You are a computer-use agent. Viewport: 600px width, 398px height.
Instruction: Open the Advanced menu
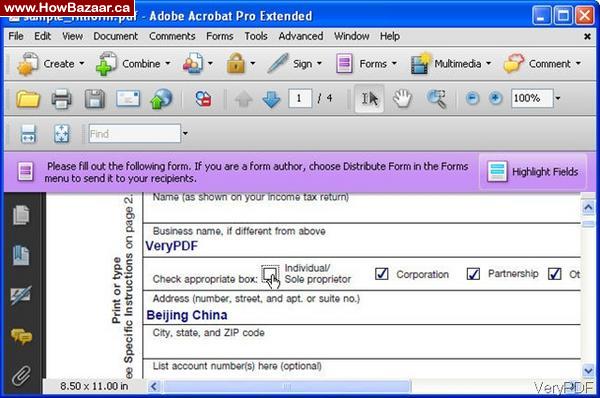301,36
